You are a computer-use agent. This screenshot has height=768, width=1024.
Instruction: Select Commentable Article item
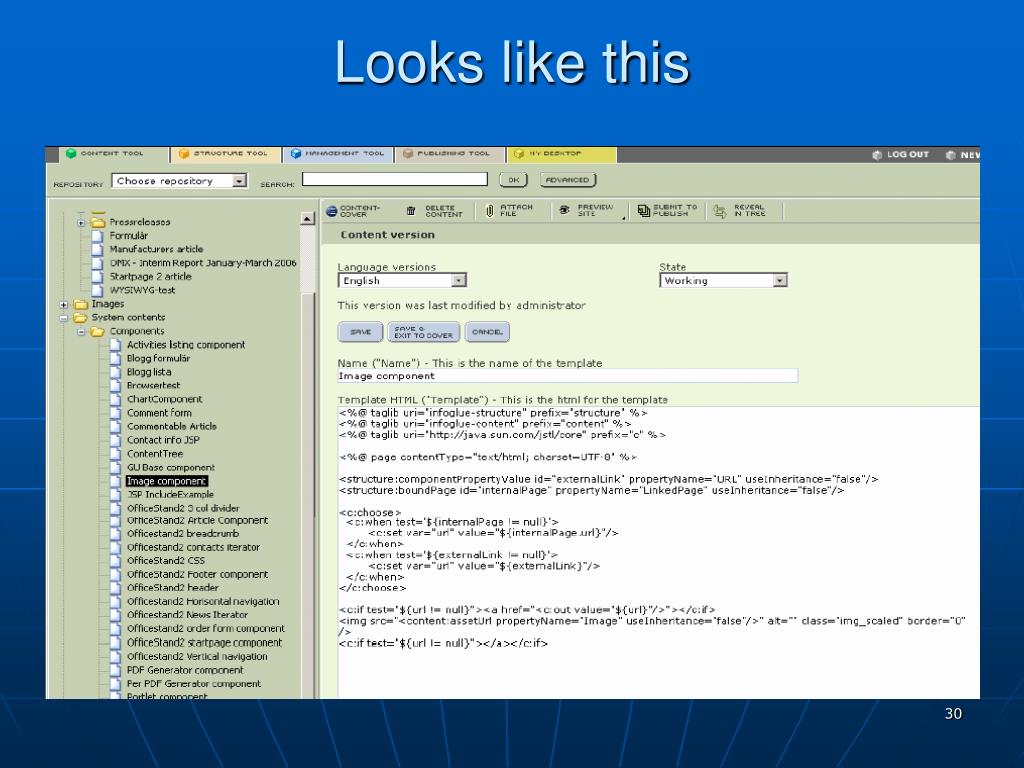172,427
